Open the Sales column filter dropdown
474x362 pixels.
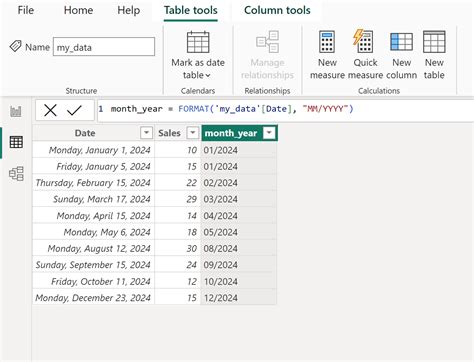point(193,133)
